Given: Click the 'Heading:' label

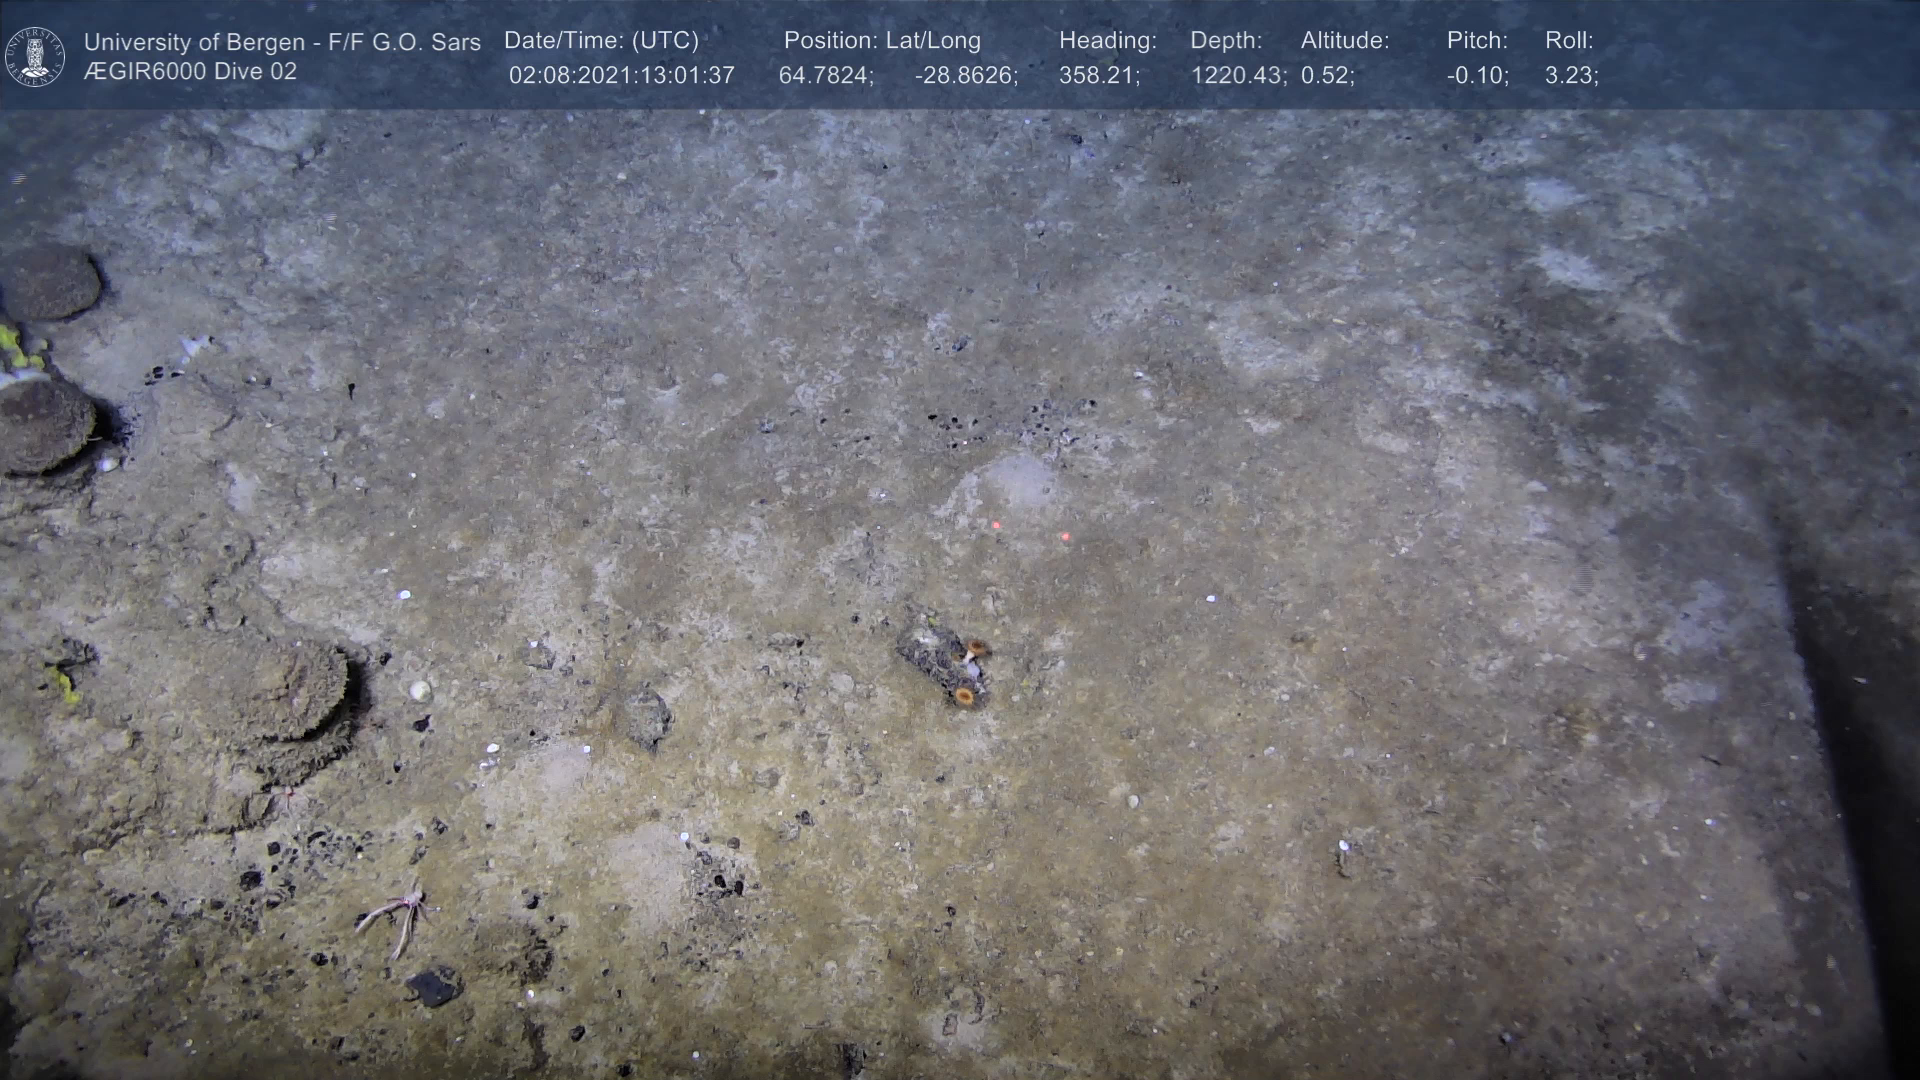Looking at the screenshot, I should 1107,40.
